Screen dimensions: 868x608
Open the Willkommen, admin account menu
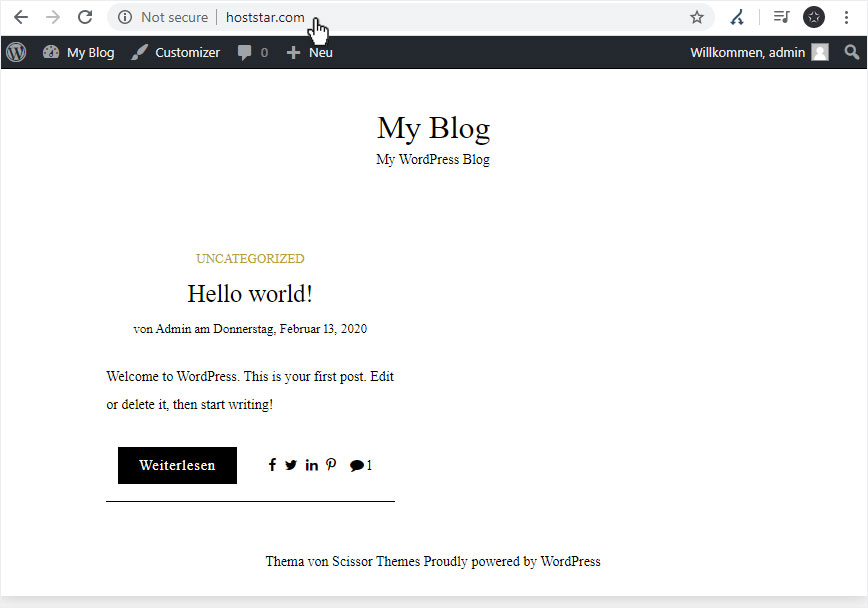(759, 52)
